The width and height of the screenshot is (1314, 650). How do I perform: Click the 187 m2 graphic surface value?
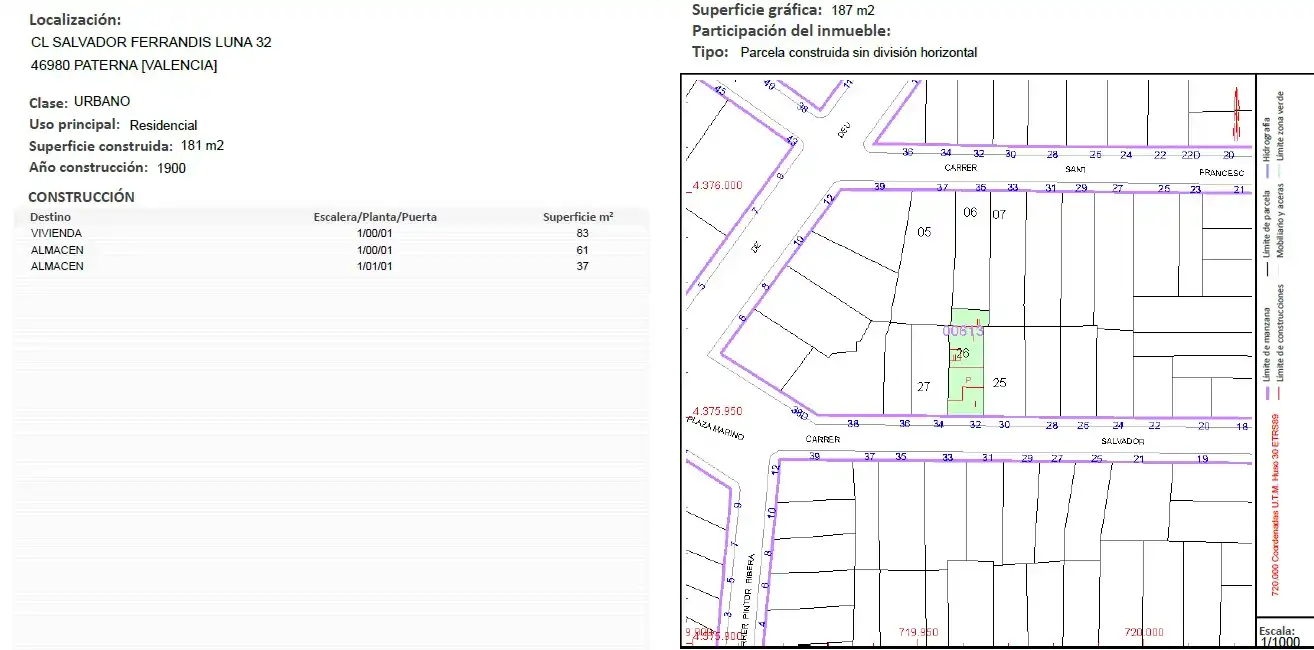853,10
